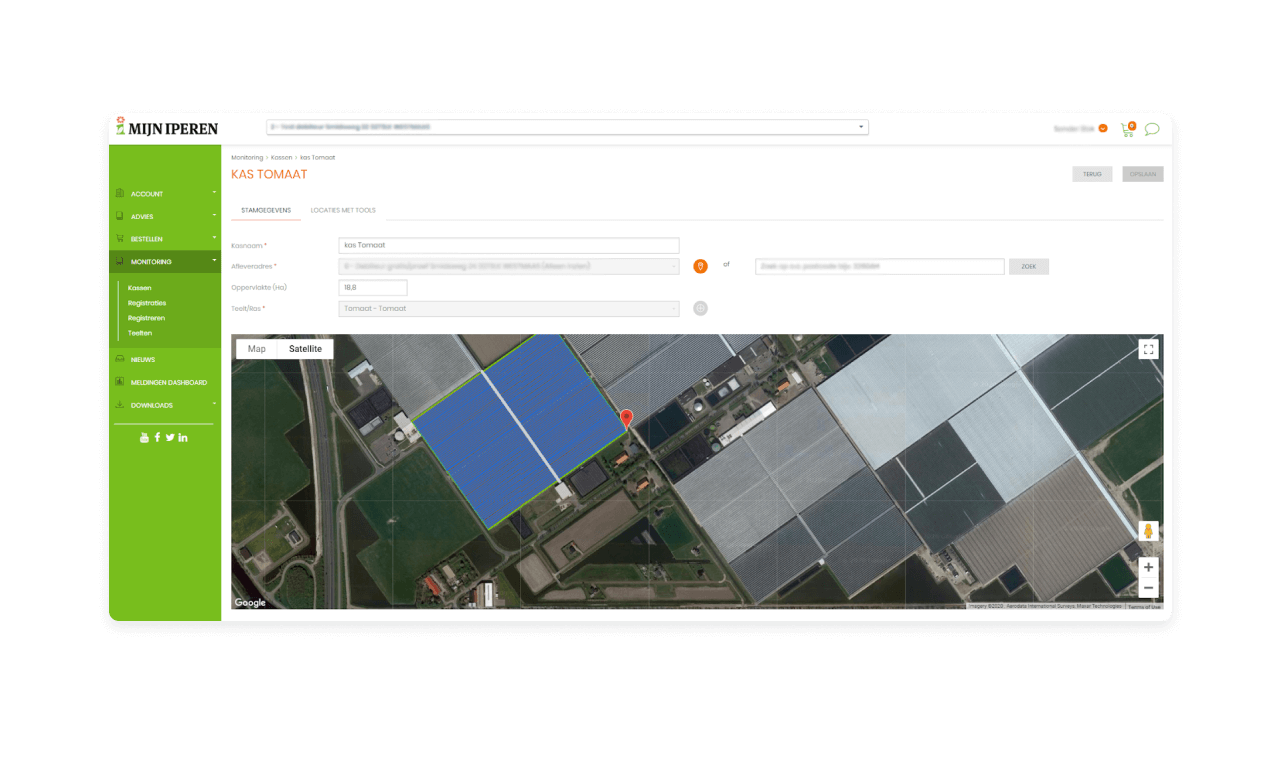Select Map view on the map
The image size is (1280, 770).
(x=256, y=348)
